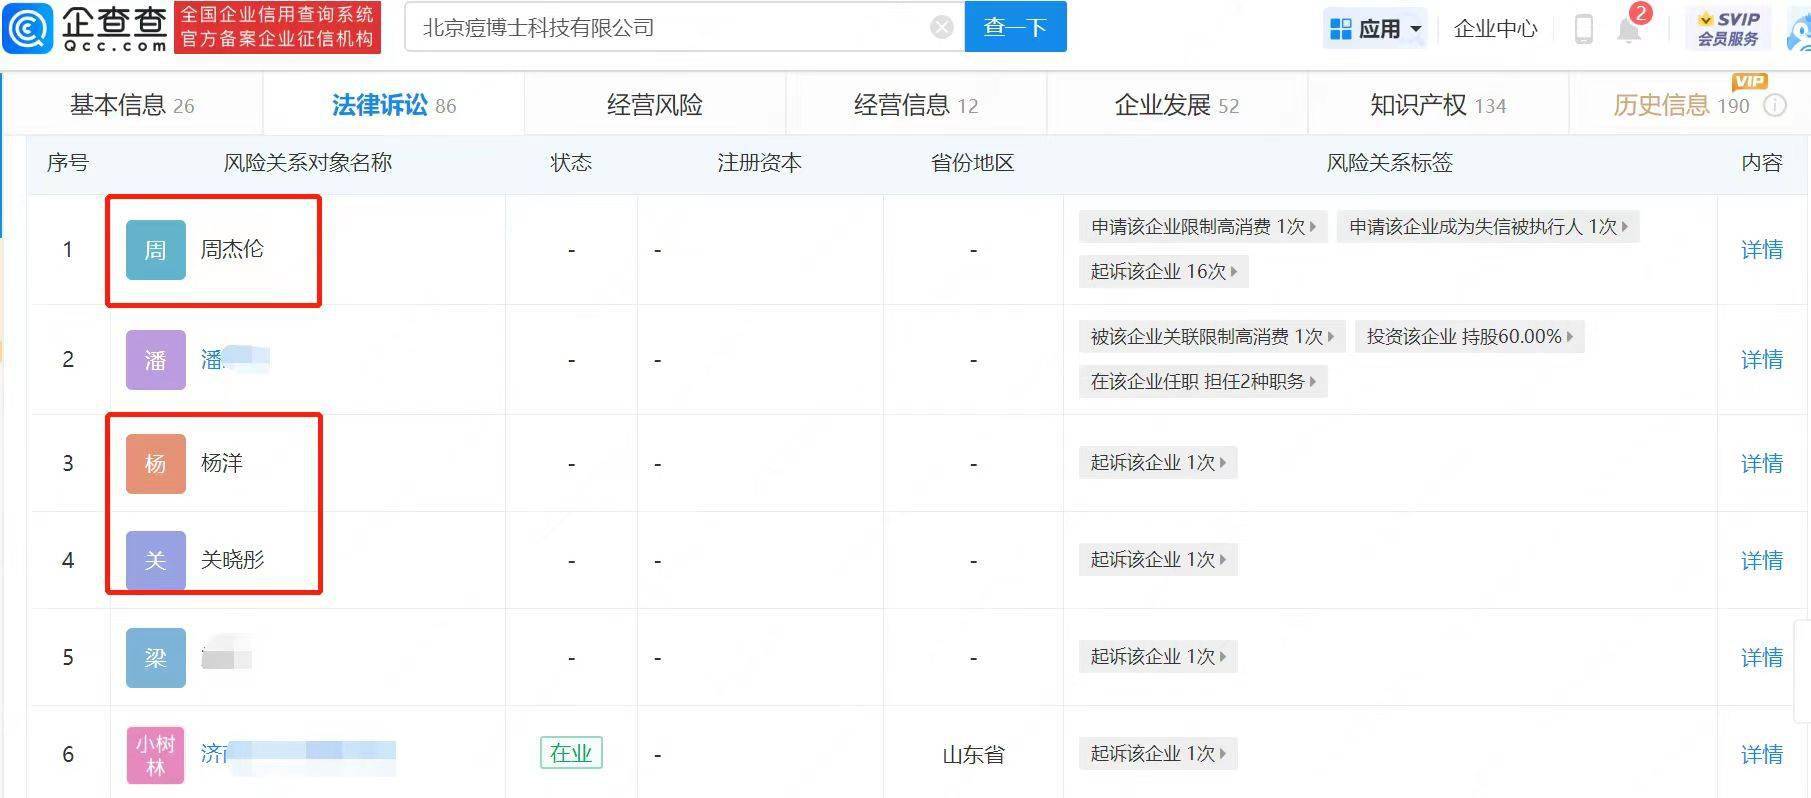This screenshot has height=798, width=1811.
Task: Click the orange 杨 avatar in row 3
Action: [155, 463]
